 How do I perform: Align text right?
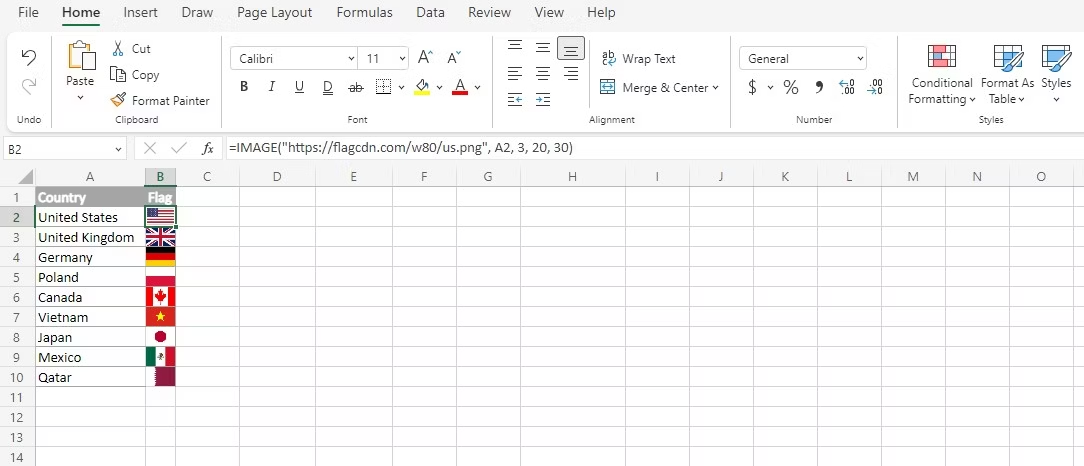point(571,73)
